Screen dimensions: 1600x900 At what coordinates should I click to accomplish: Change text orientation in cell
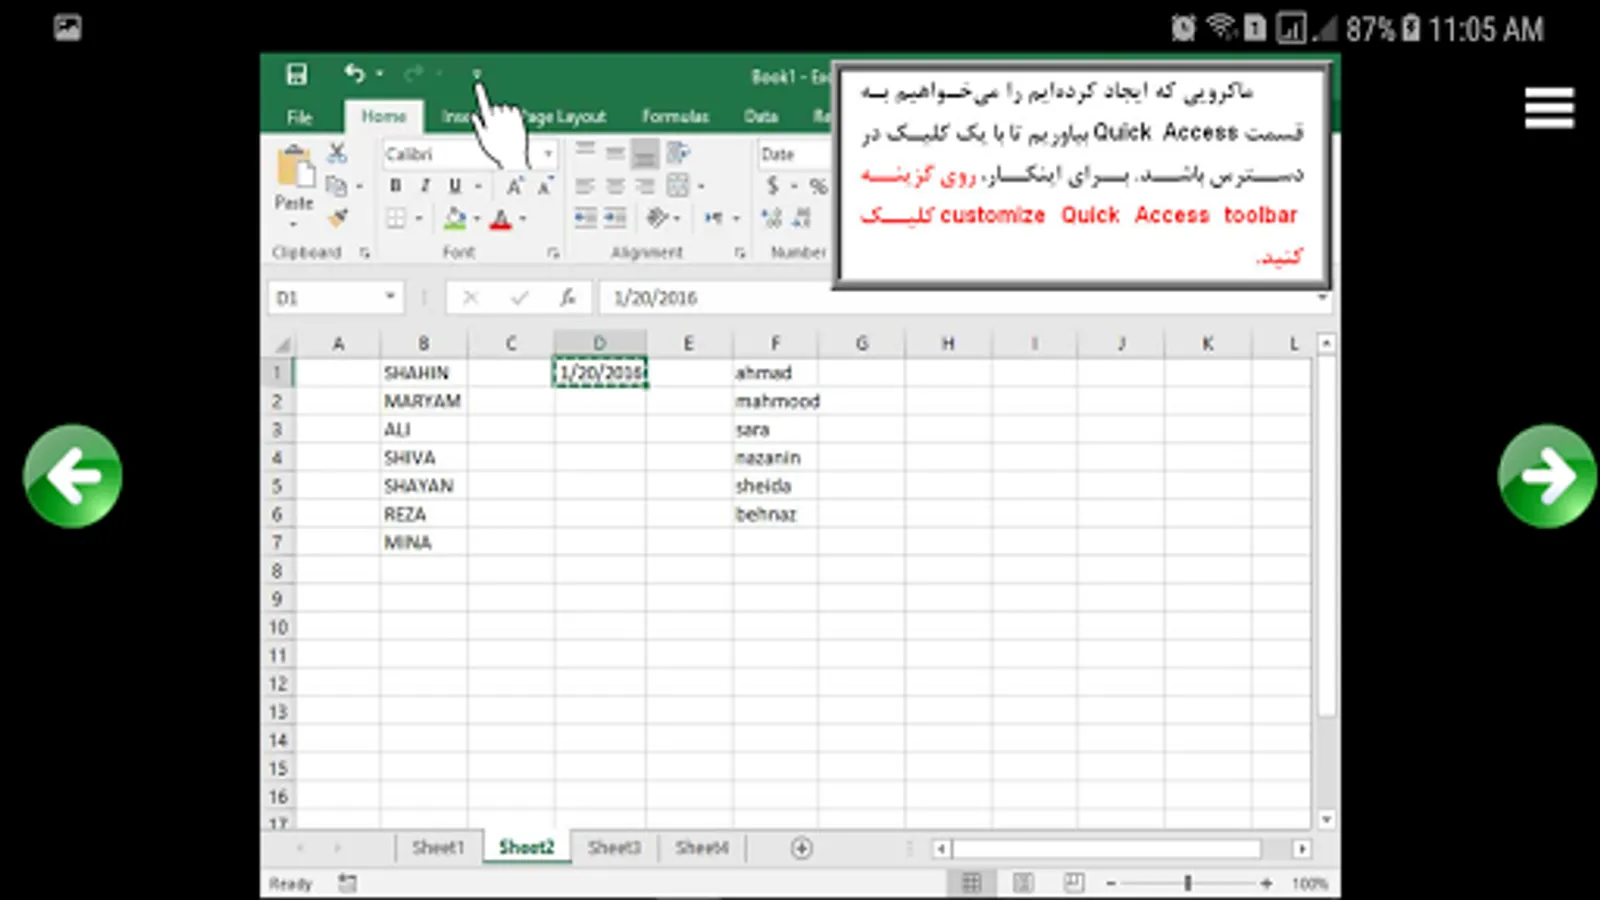pyautogui.click(x=657, y=218)
